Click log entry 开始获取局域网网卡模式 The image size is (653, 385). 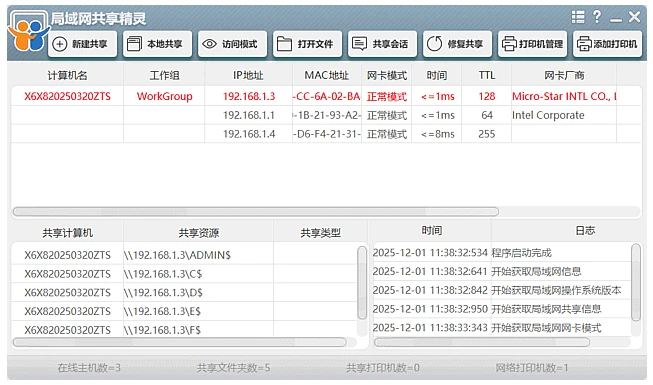point(546,328)
